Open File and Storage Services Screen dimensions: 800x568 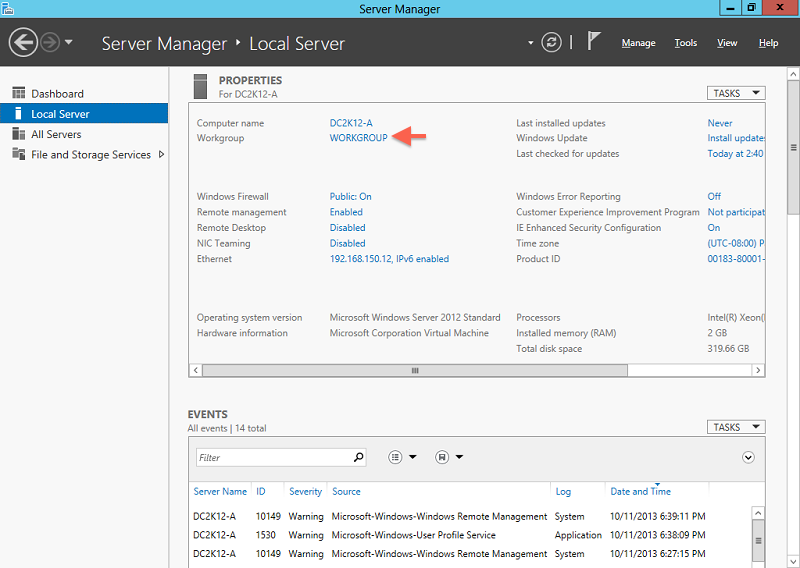tap(91, 155)
